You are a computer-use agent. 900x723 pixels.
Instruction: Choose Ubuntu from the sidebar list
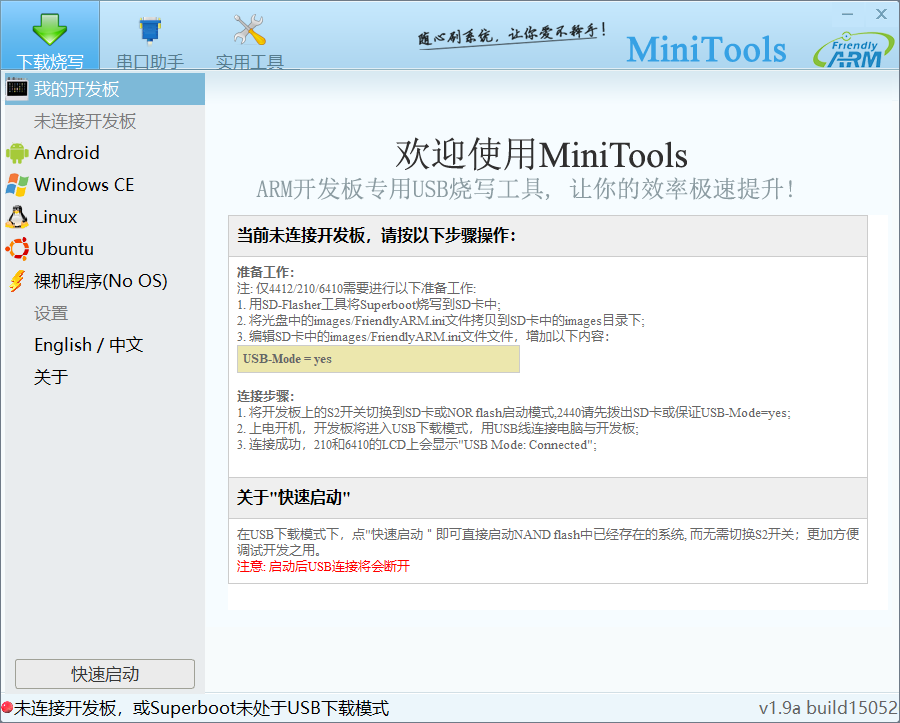pyautogui.click(x=105, y=249)
